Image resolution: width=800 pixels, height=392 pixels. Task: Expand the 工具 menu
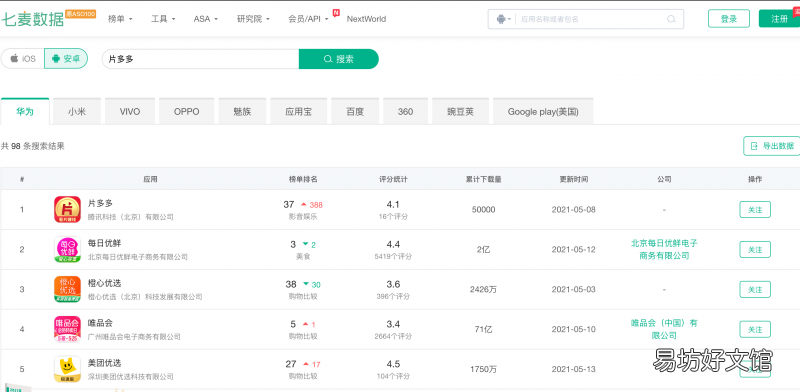click(163, 19)
